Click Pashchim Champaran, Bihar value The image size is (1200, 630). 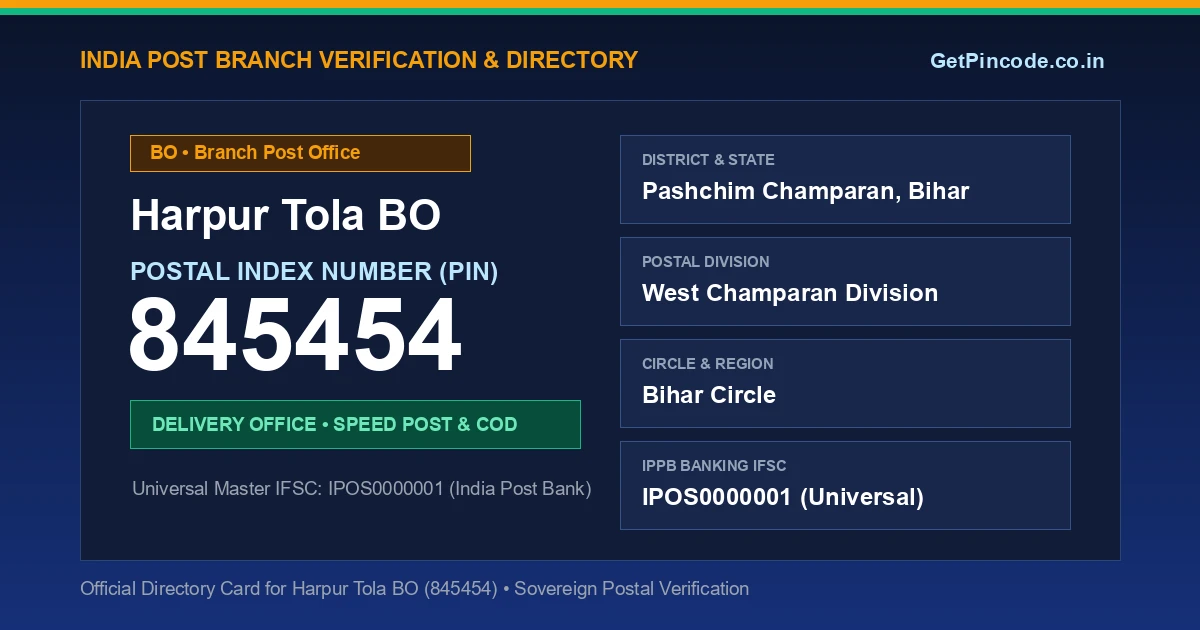[805, 191]
